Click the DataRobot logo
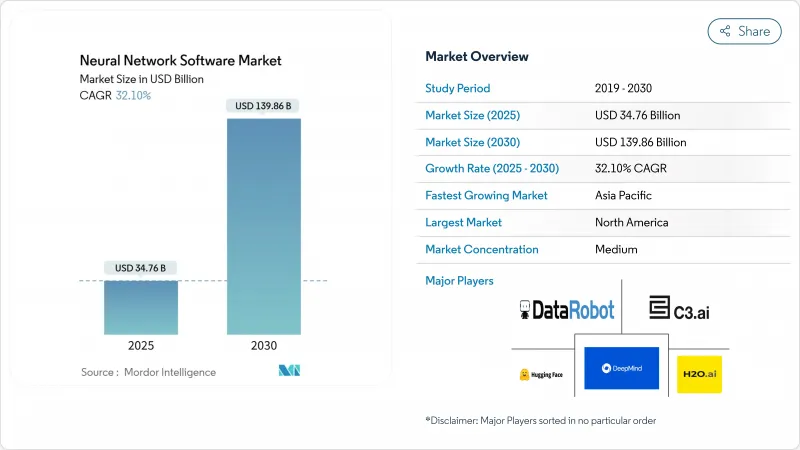 (x=567, y=310)
